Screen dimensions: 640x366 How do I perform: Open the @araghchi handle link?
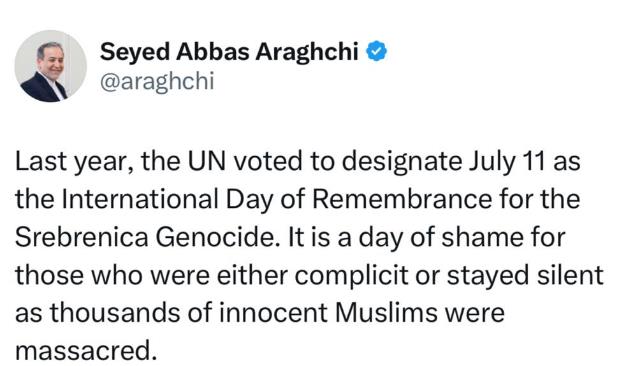click(x=157, y=81)
